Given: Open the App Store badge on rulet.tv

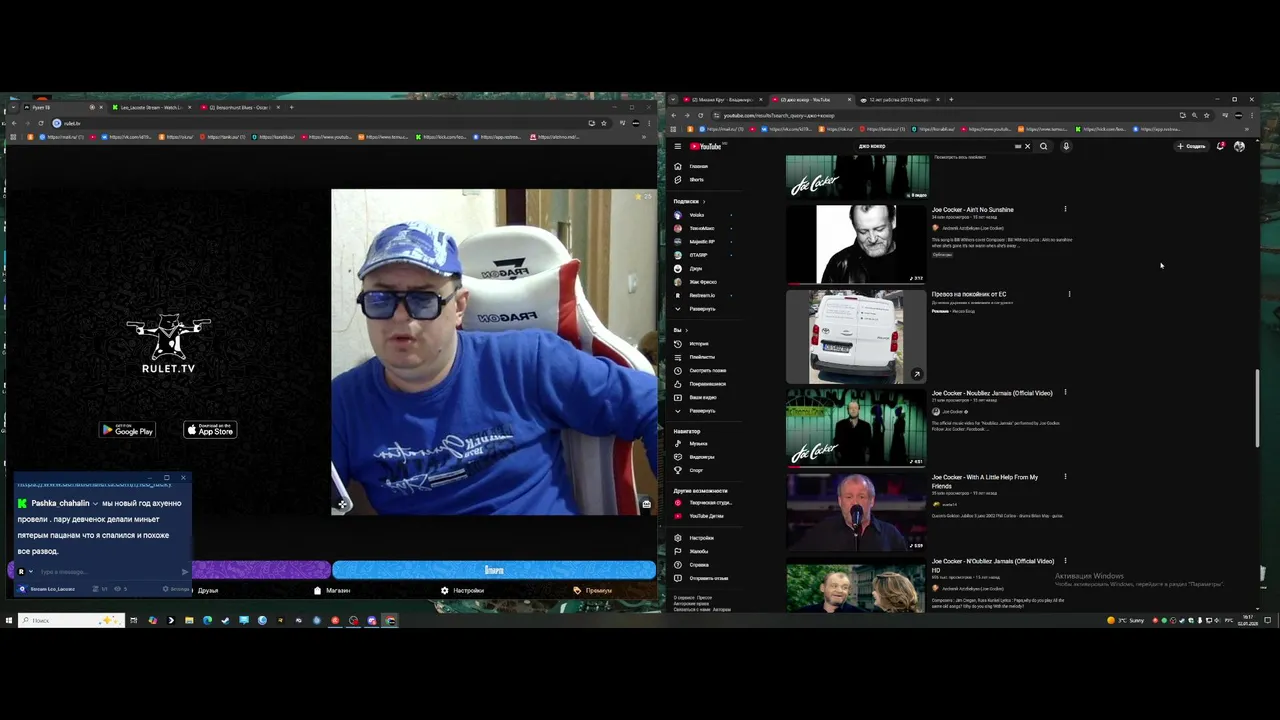Looking at the screenshot, I should (x=210, y=430).
